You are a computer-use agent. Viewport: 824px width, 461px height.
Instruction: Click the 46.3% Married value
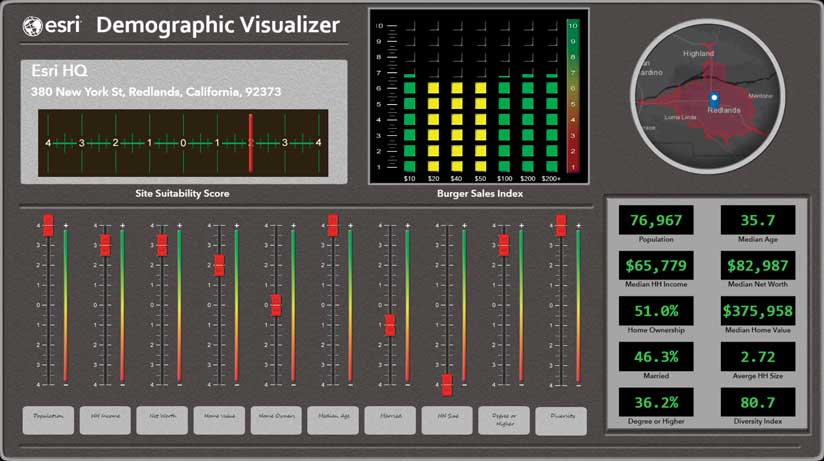click(656, 357)
